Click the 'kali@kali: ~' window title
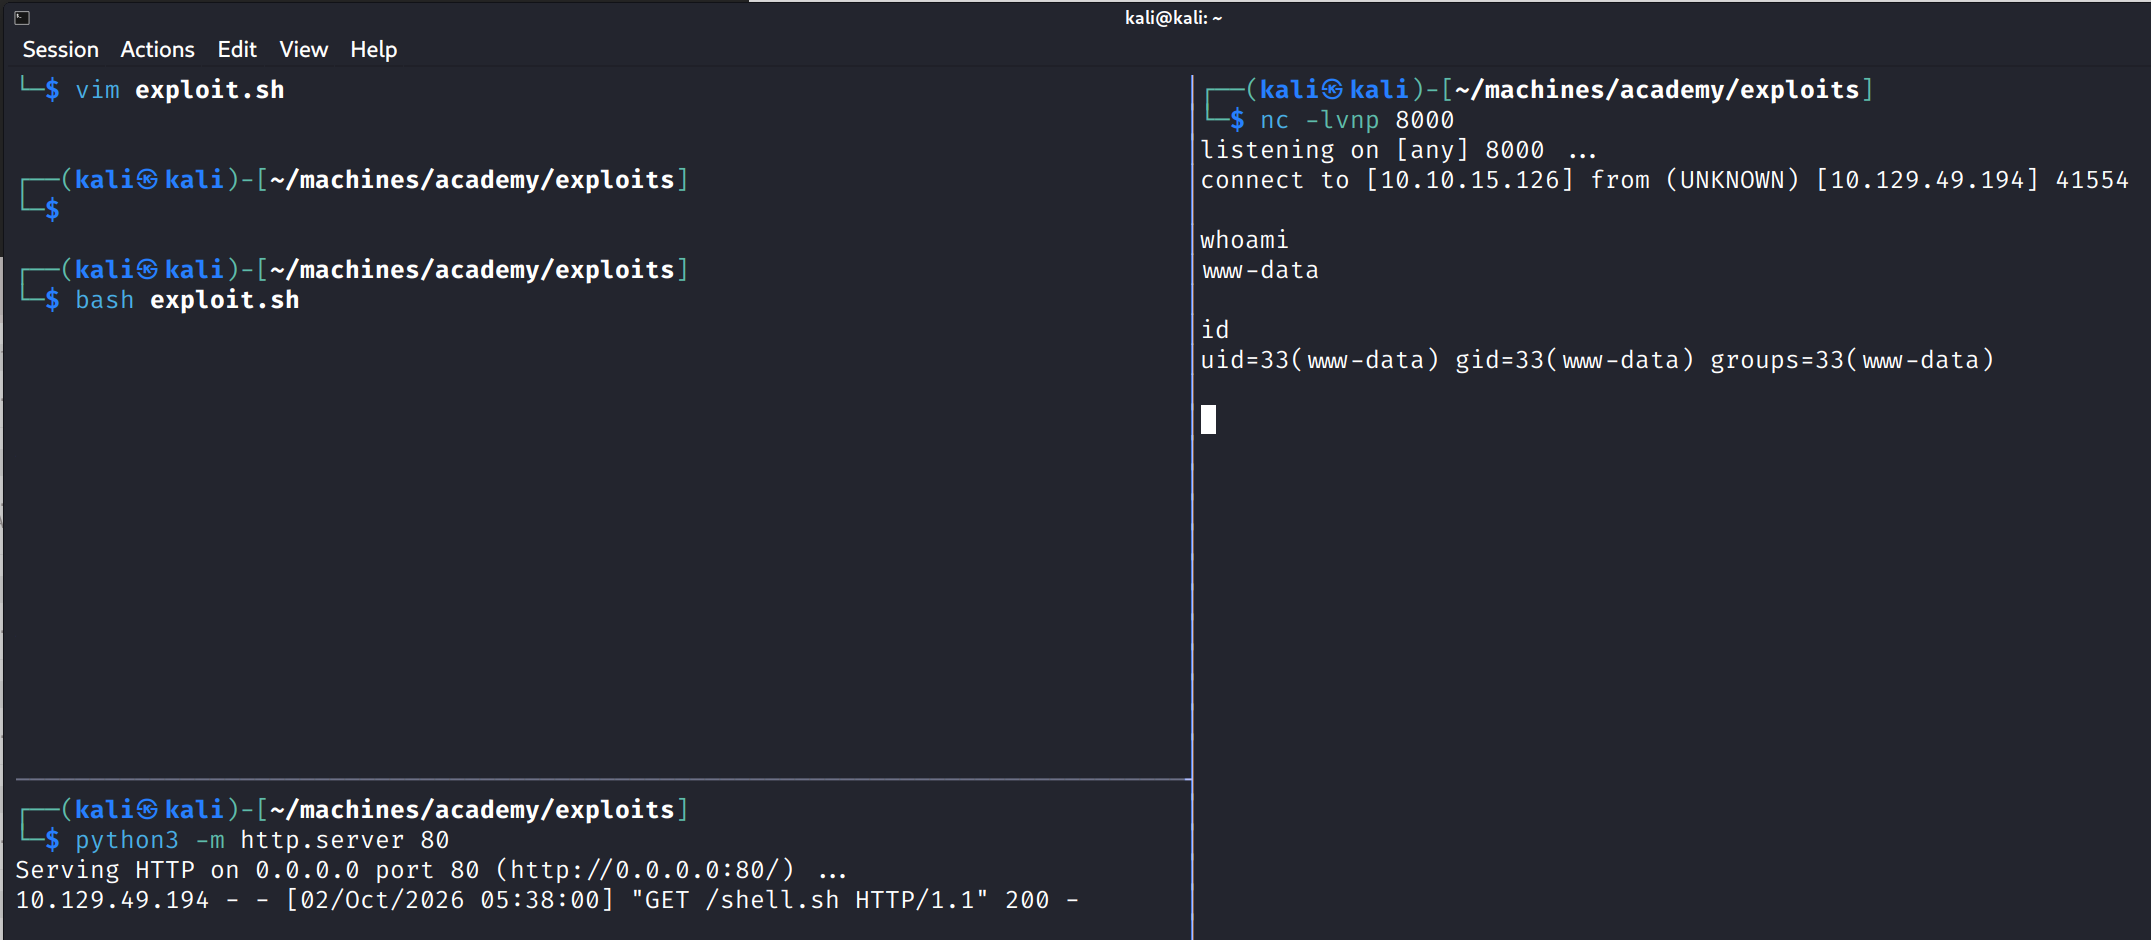 (1173, 17)
